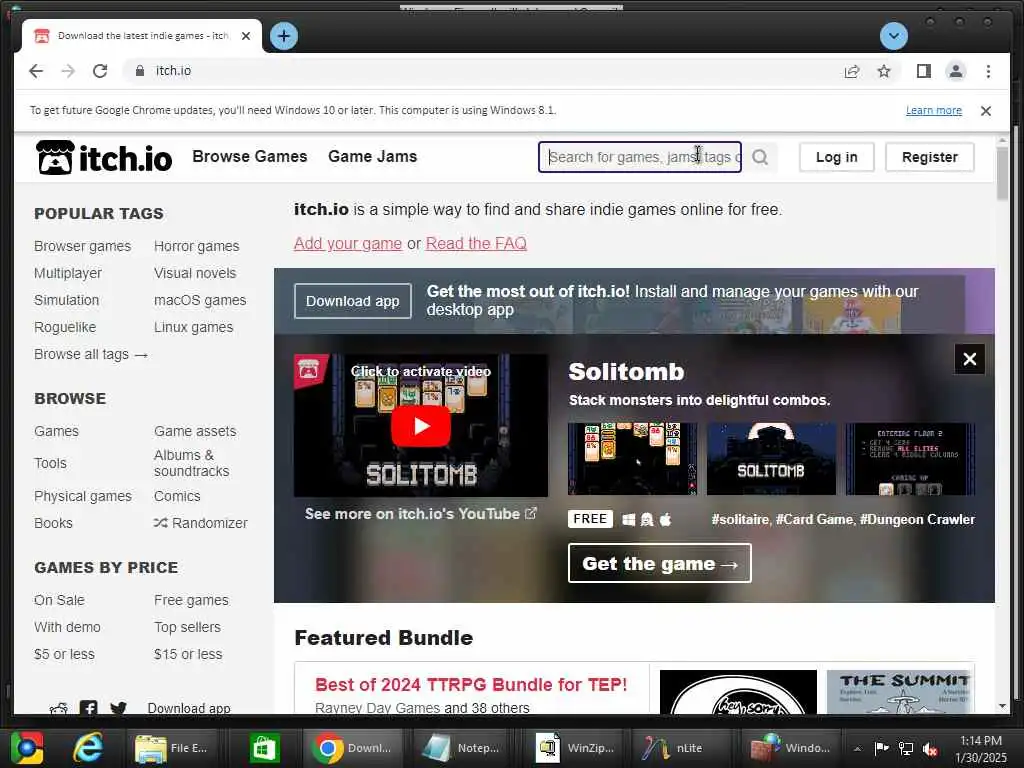This screenshot has height=768, width=1024.
Task: Click the Twitter icon in sidebar
Action: click(x=118, y=708)
